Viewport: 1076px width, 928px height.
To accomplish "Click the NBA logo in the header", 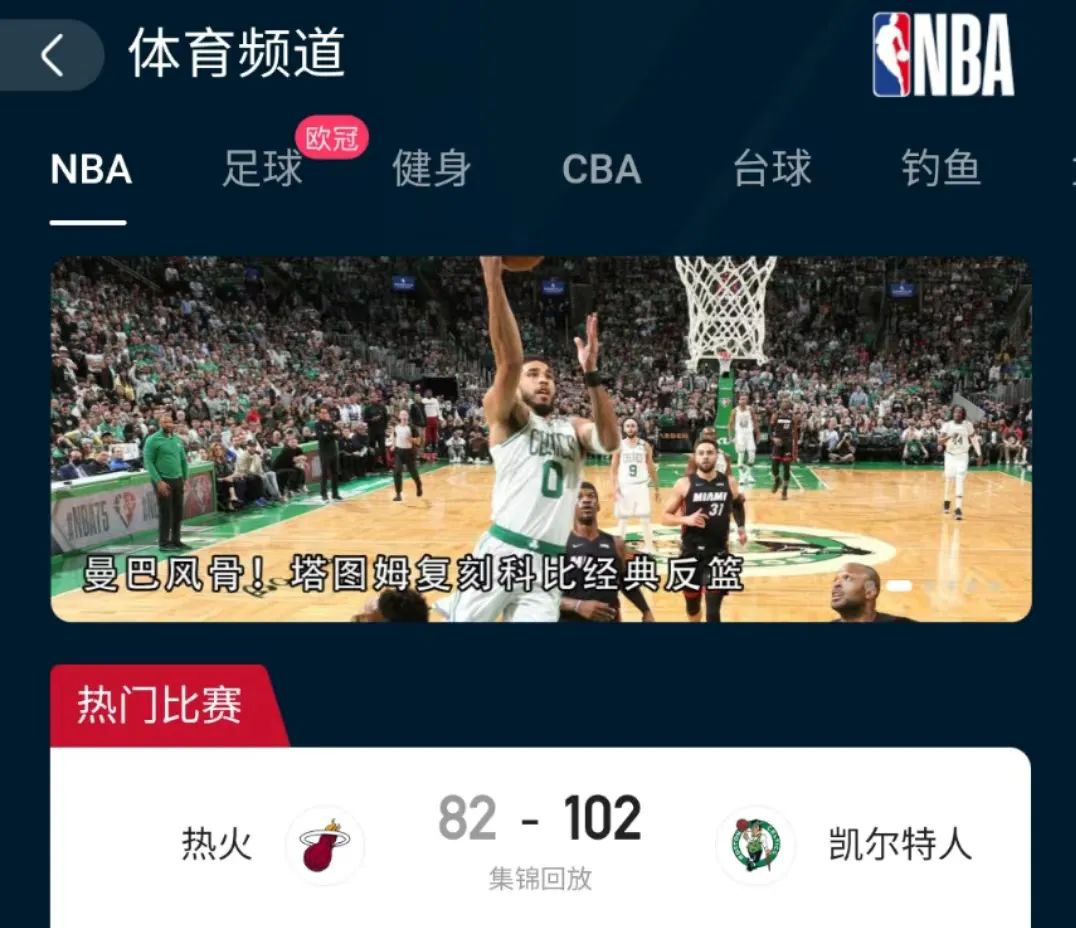I will tap(944, 55).
